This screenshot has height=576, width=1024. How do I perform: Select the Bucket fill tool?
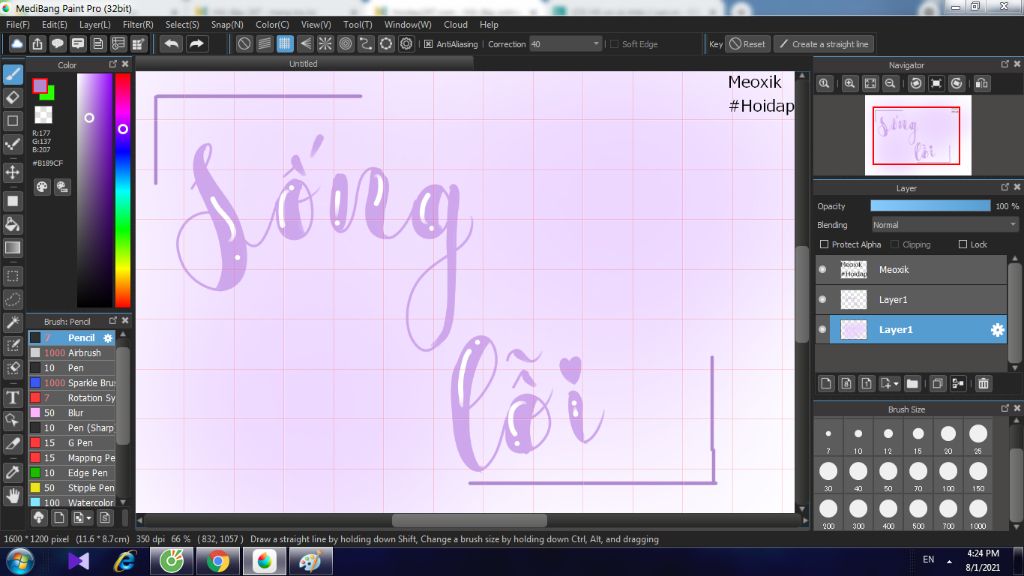click(x=12, y=224)
